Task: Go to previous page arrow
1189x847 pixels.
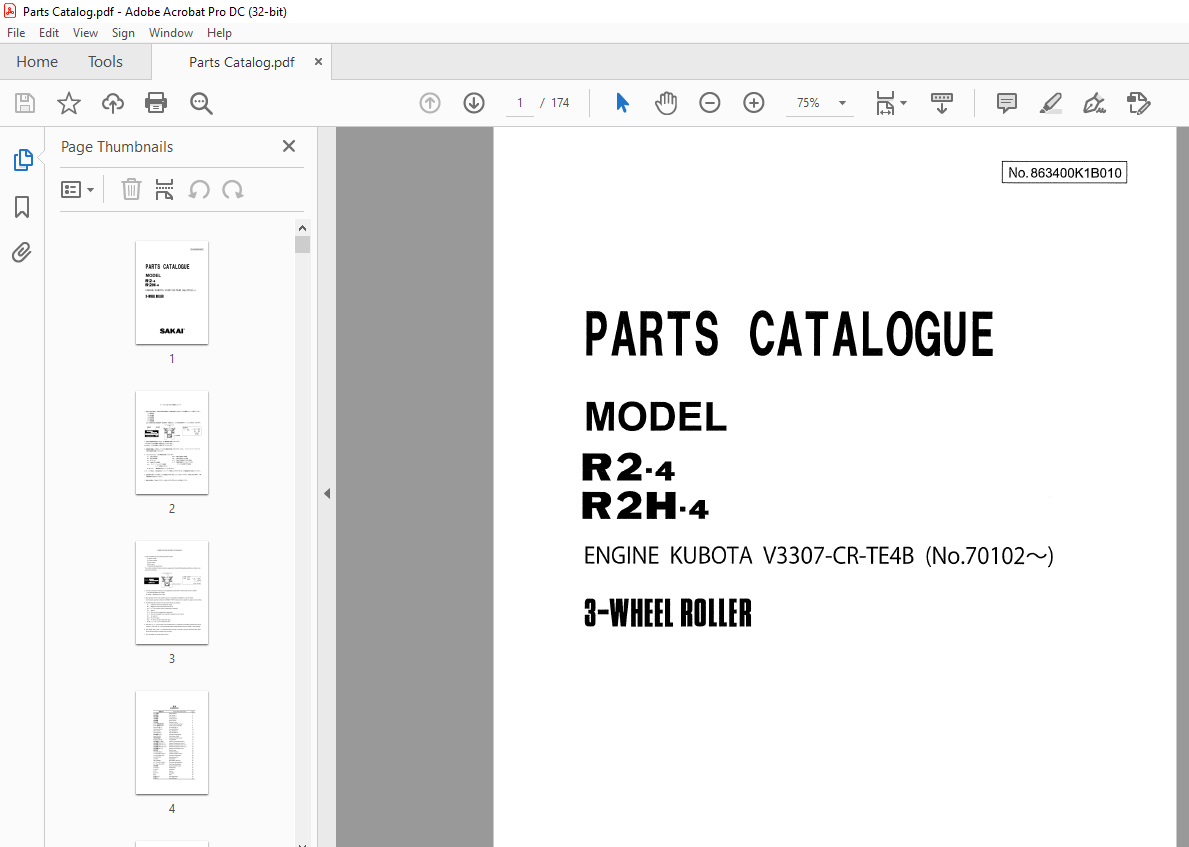Action: tap(430, 103)
